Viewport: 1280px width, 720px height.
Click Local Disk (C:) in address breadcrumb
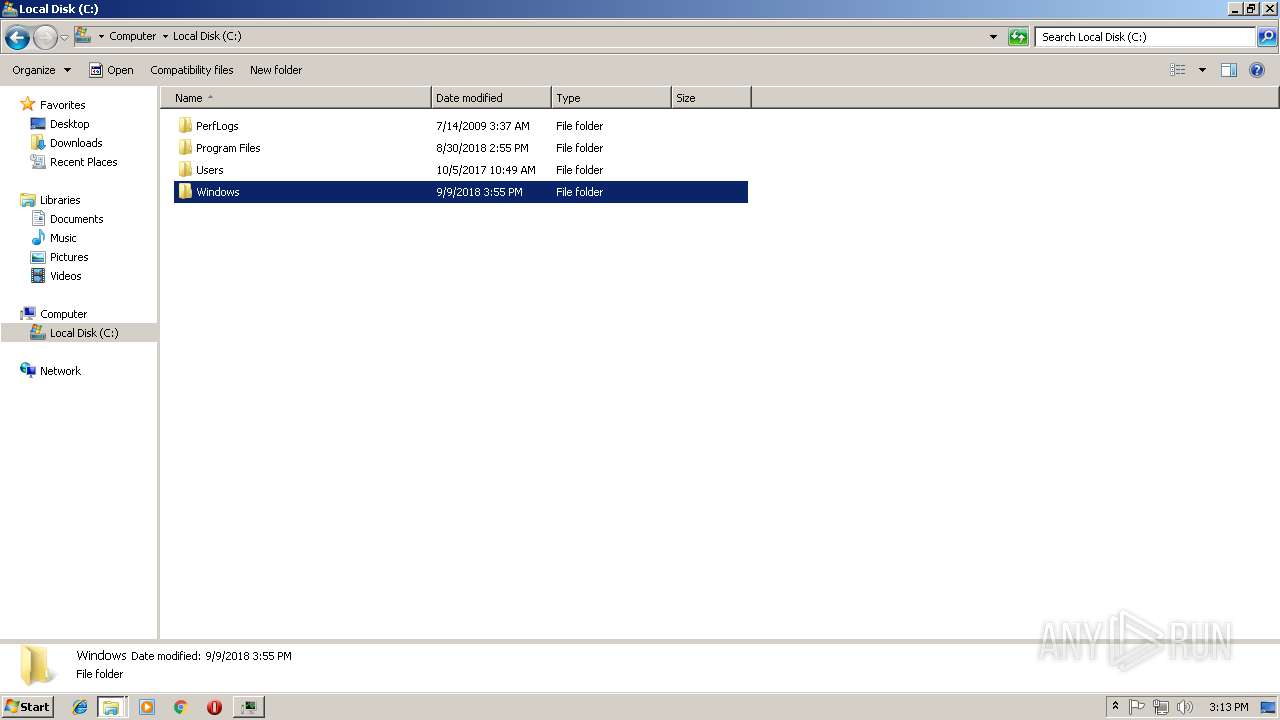tap(207, 36)
